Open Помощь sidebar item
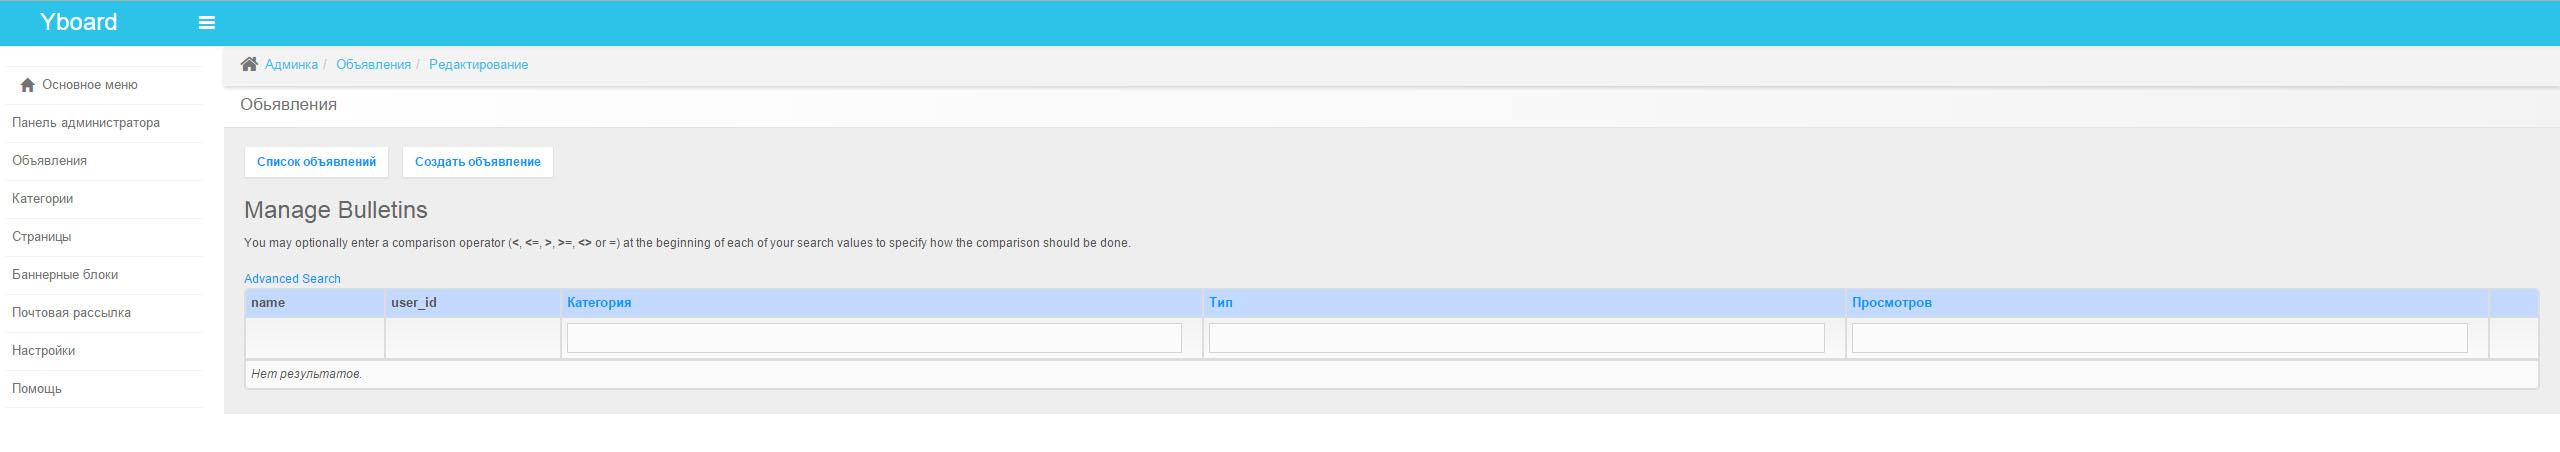Image resolution: width=2560 pixels, height=452 pixels. click(x=37, y=389)
